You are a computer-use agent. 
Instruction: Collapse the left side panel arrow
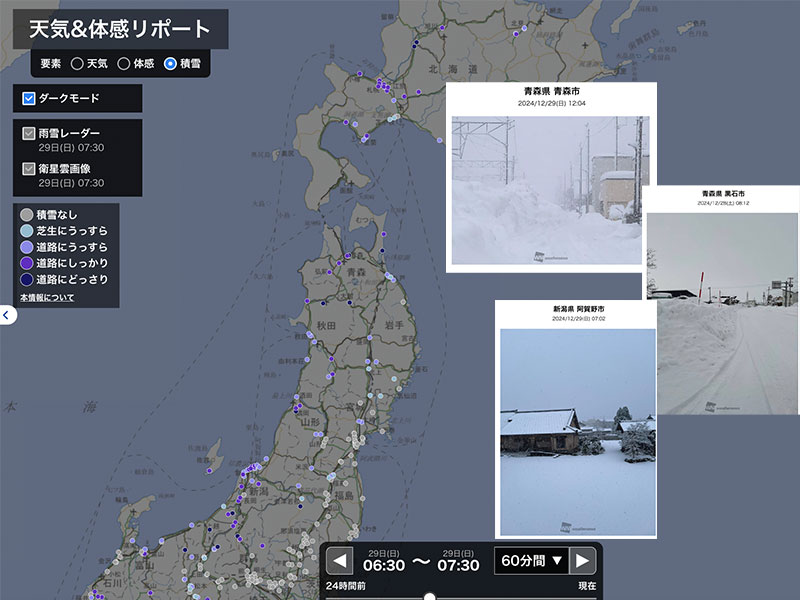(x=6, y=315)
